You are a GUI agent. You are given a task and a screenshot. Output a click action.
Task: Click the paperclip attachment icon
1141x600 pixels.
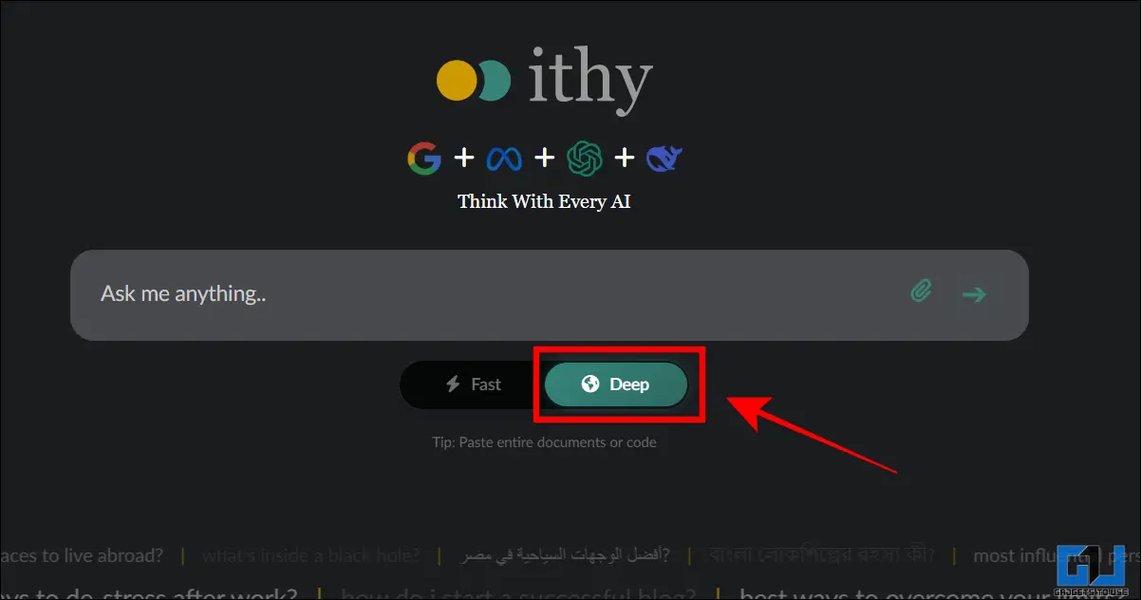coord(921,291)
